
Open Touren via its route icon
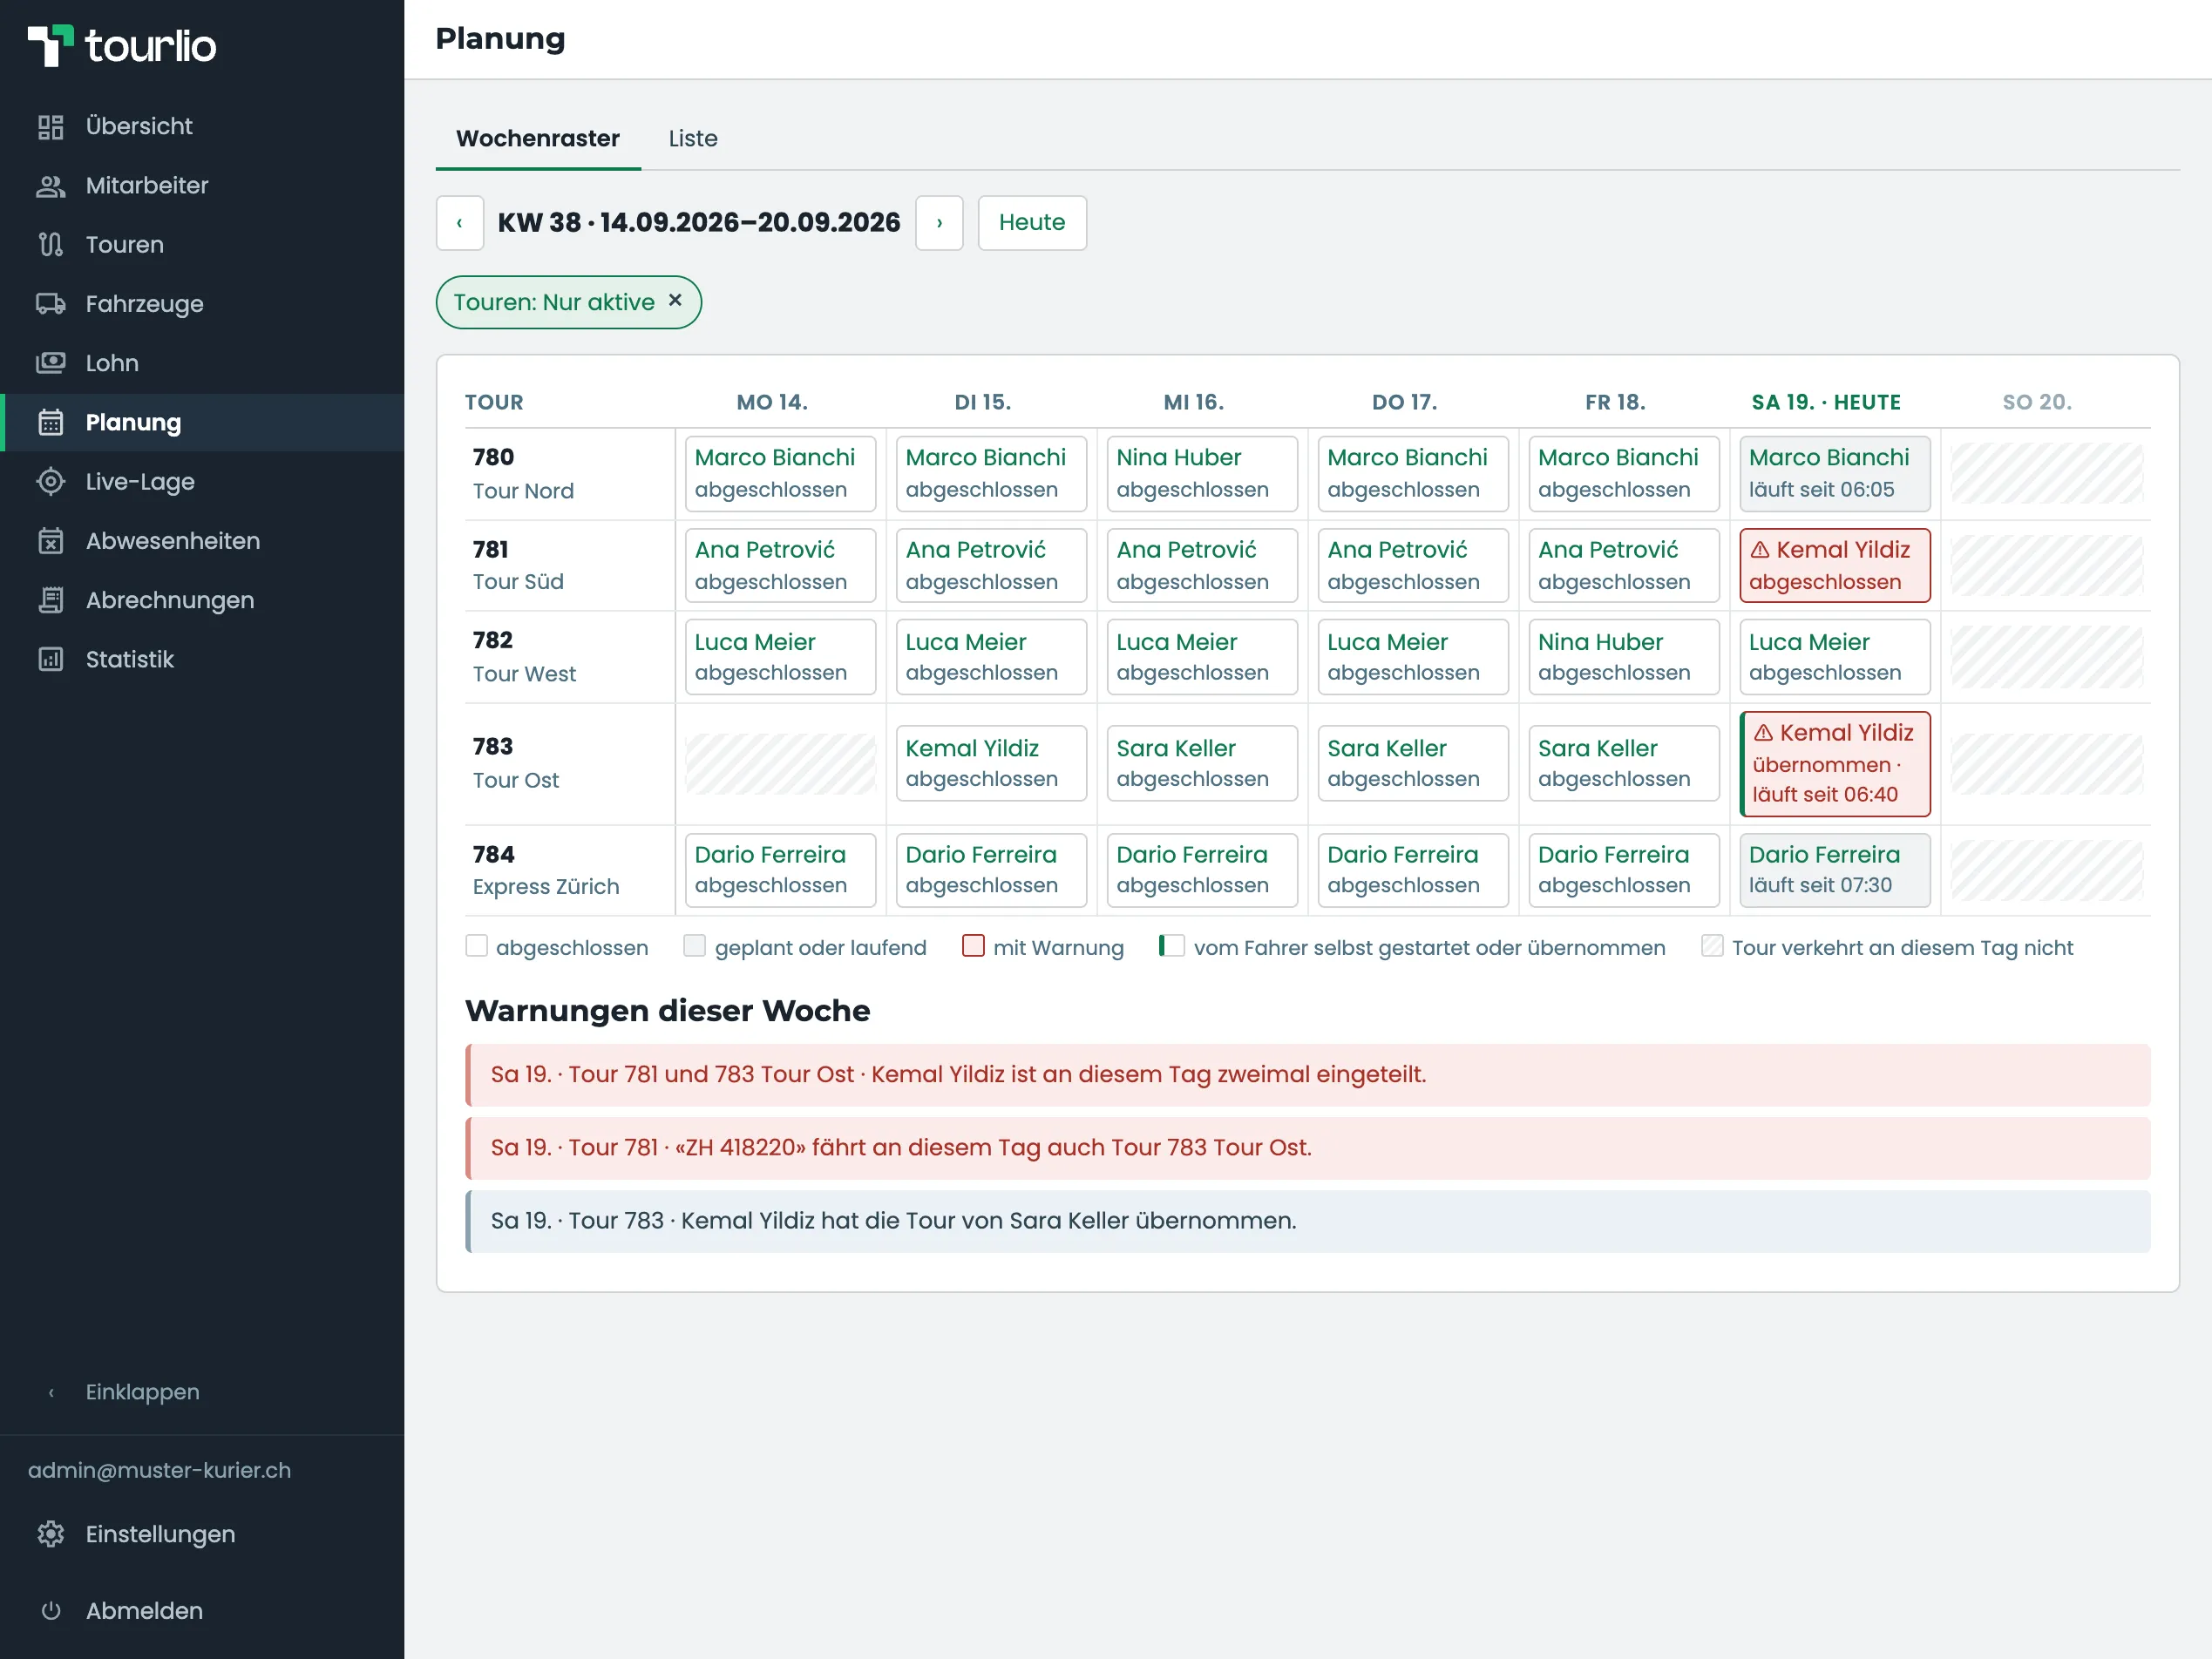coord(50,245)
